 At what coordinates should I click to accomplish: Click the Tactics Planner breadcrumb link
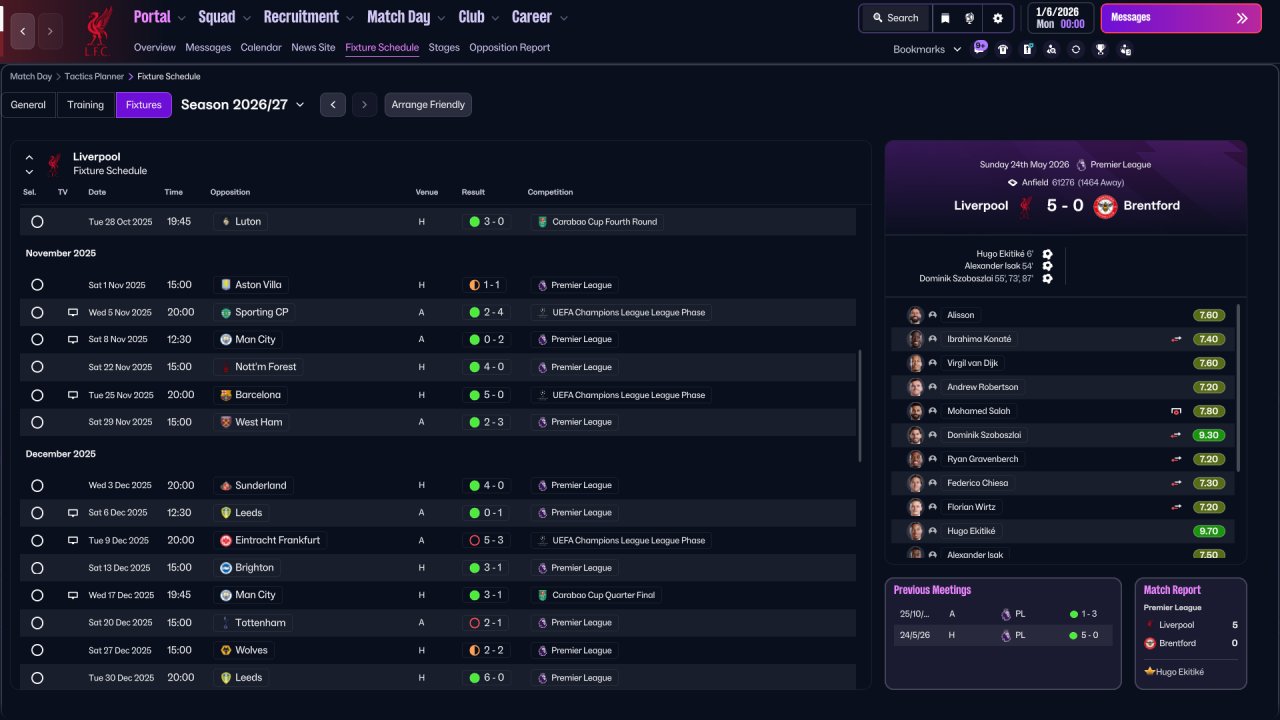94,76
